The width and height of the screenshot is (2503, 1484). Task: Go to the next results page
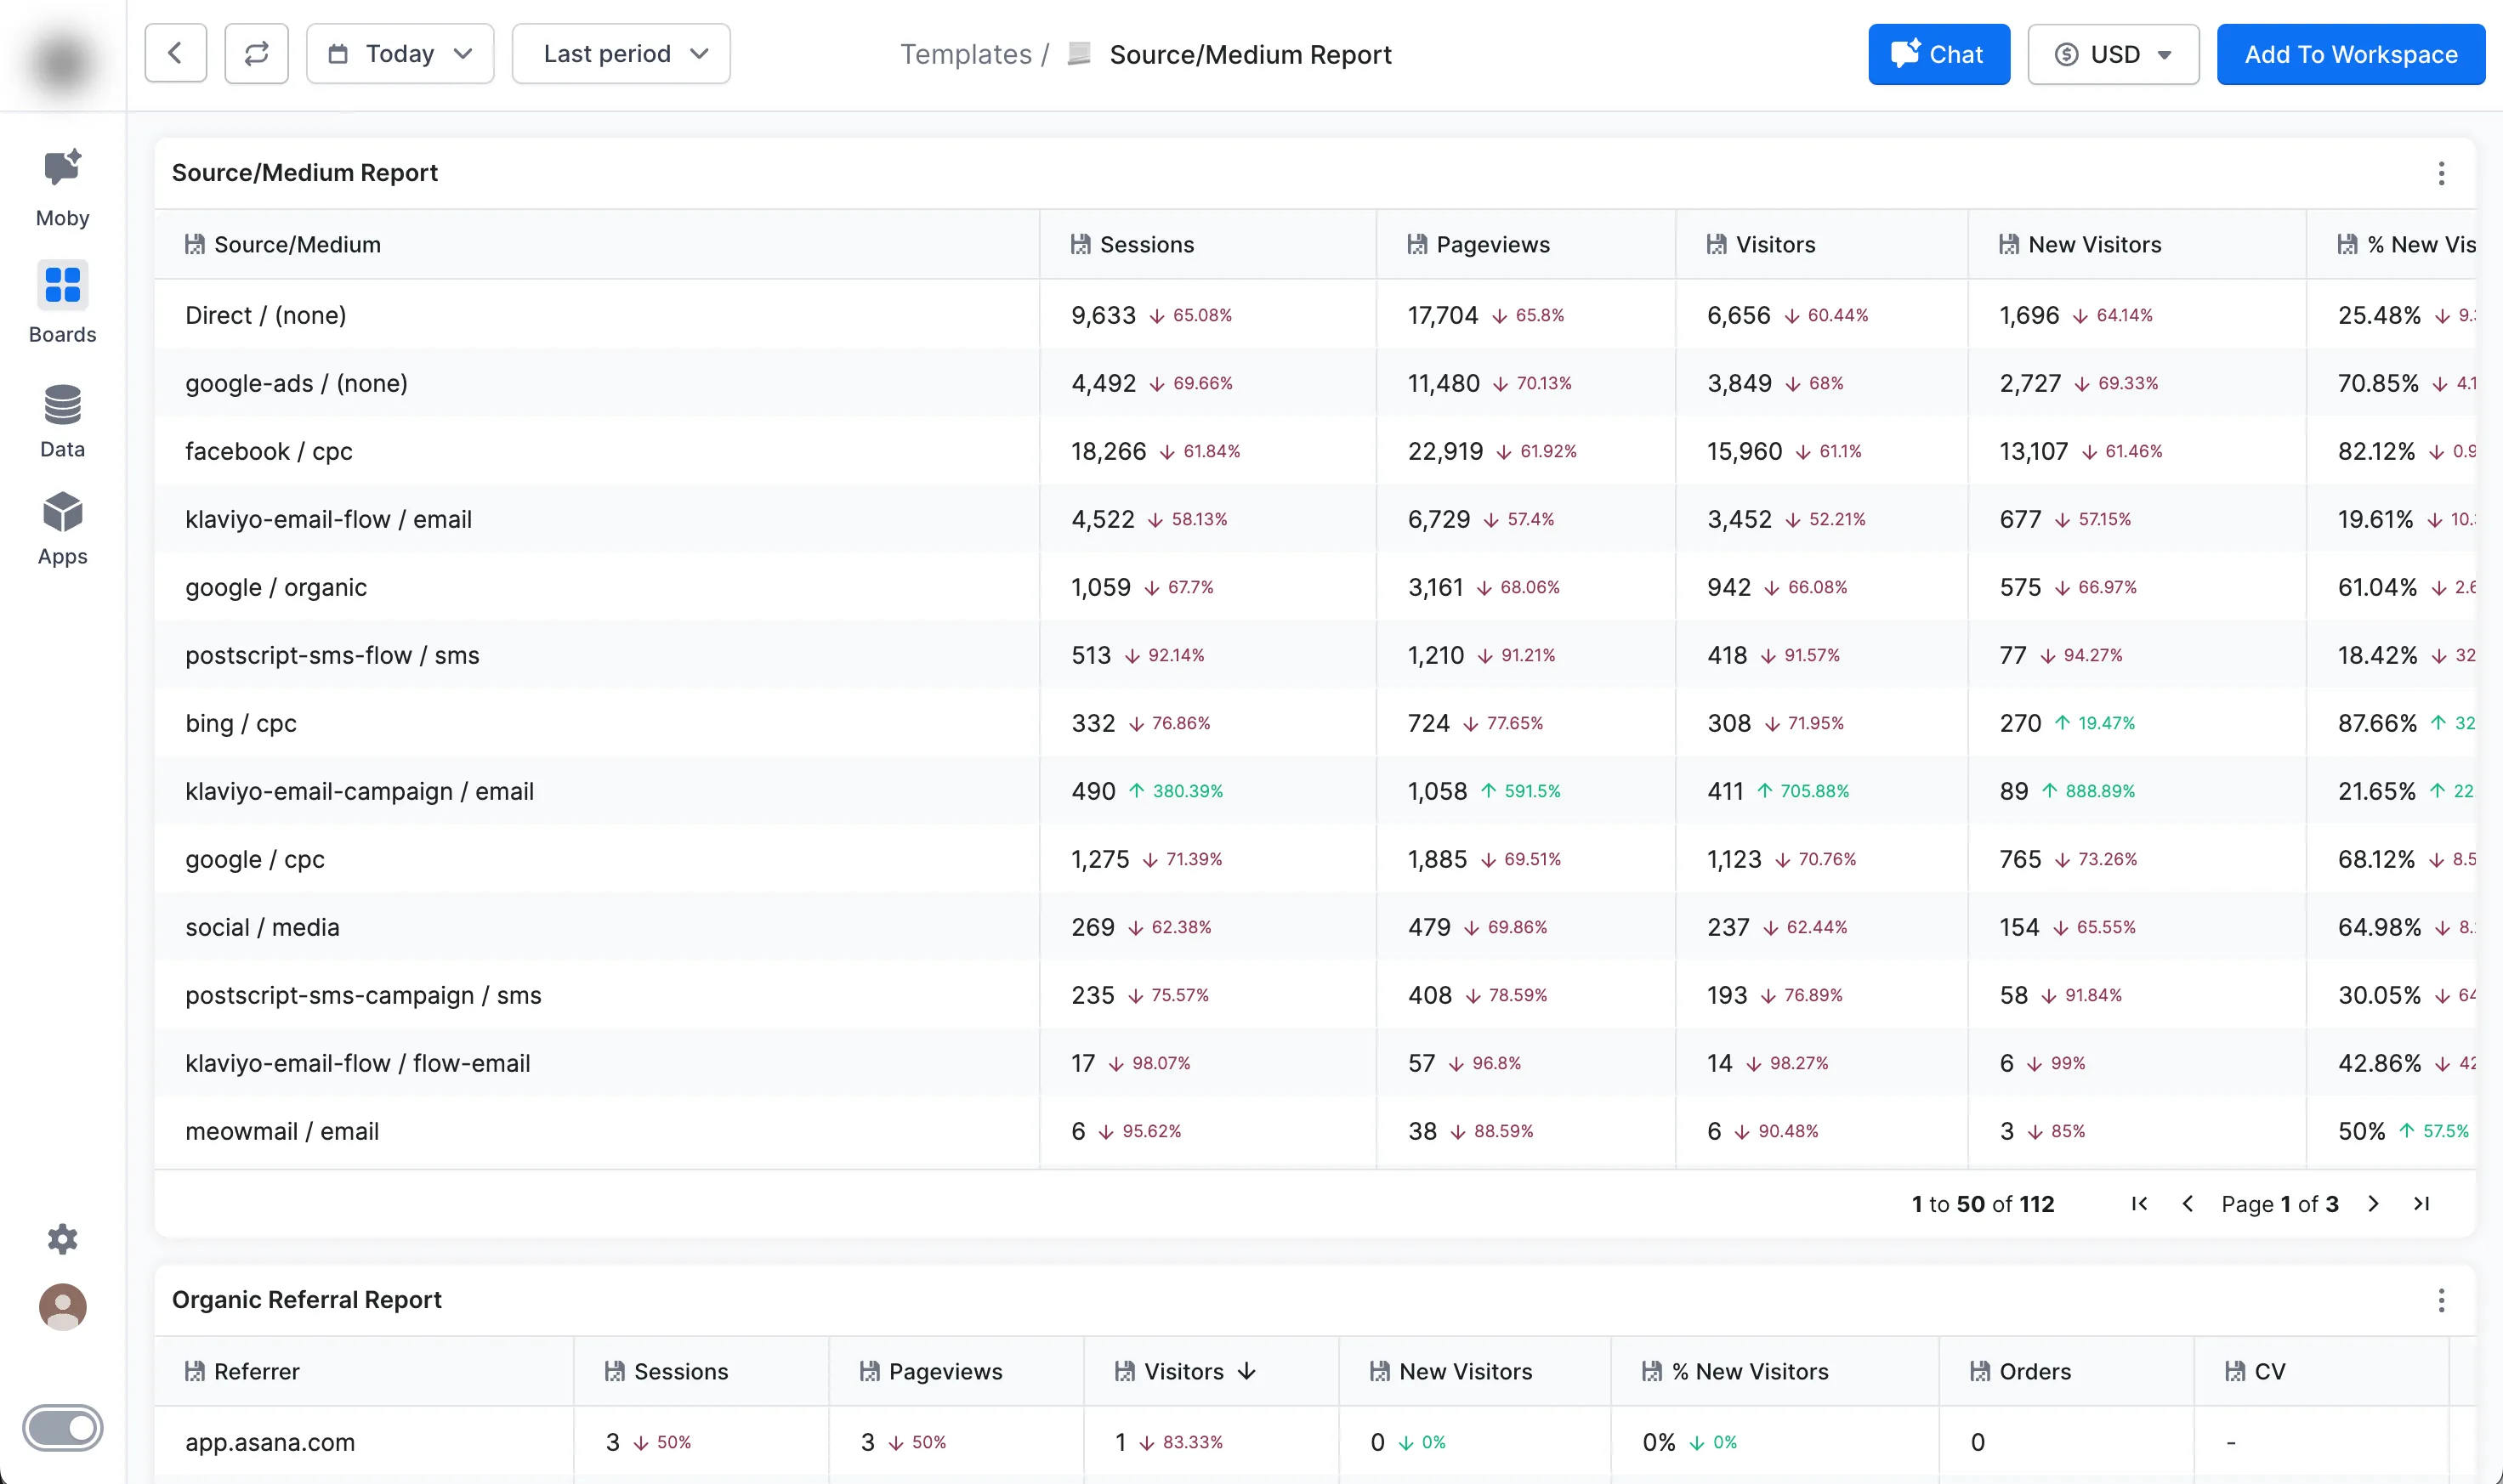2373,1203
